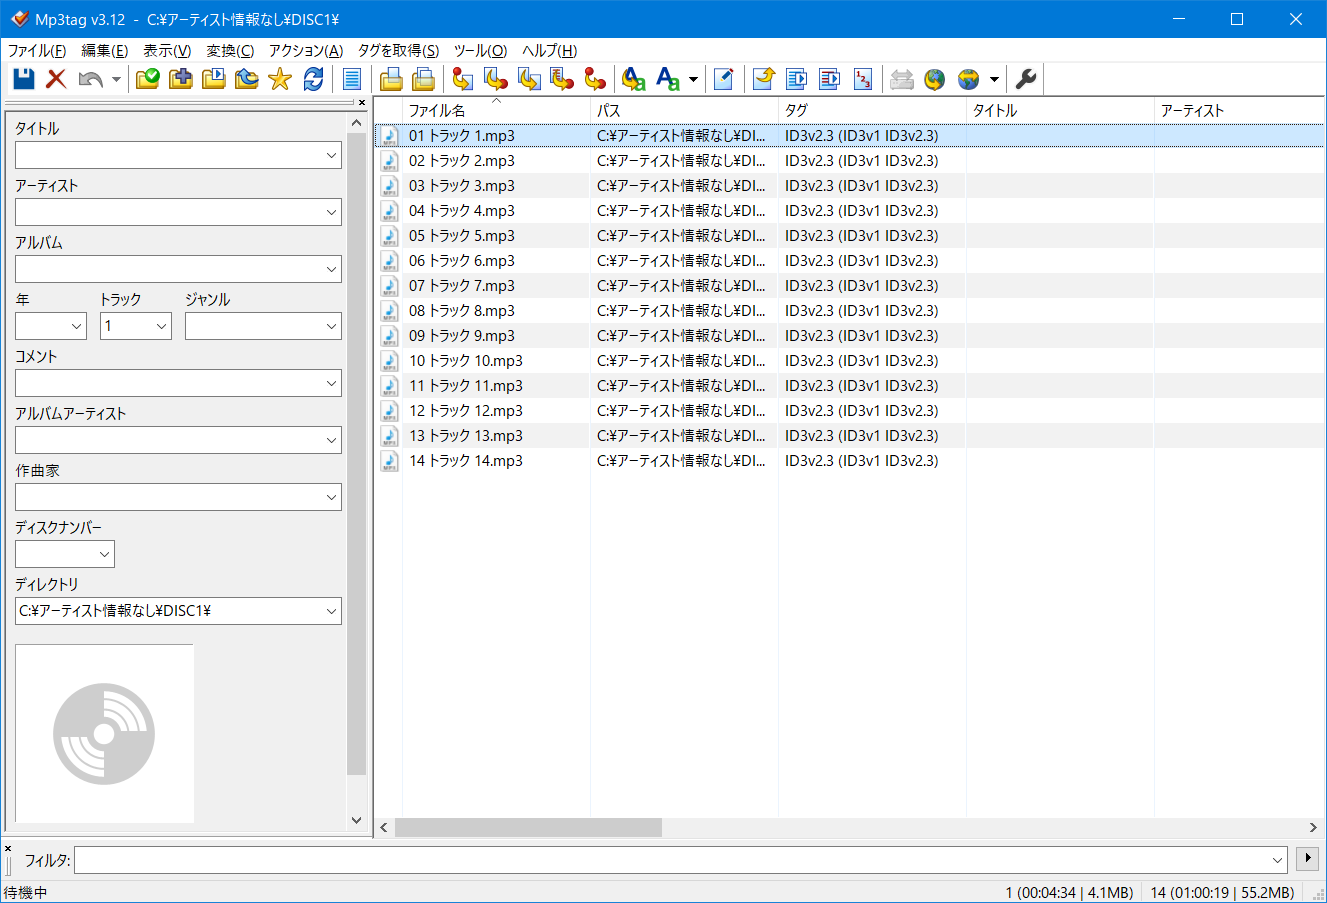The image size is (1327, 903).
Task: Expand the 年 combo box
Action: point(76,326)
